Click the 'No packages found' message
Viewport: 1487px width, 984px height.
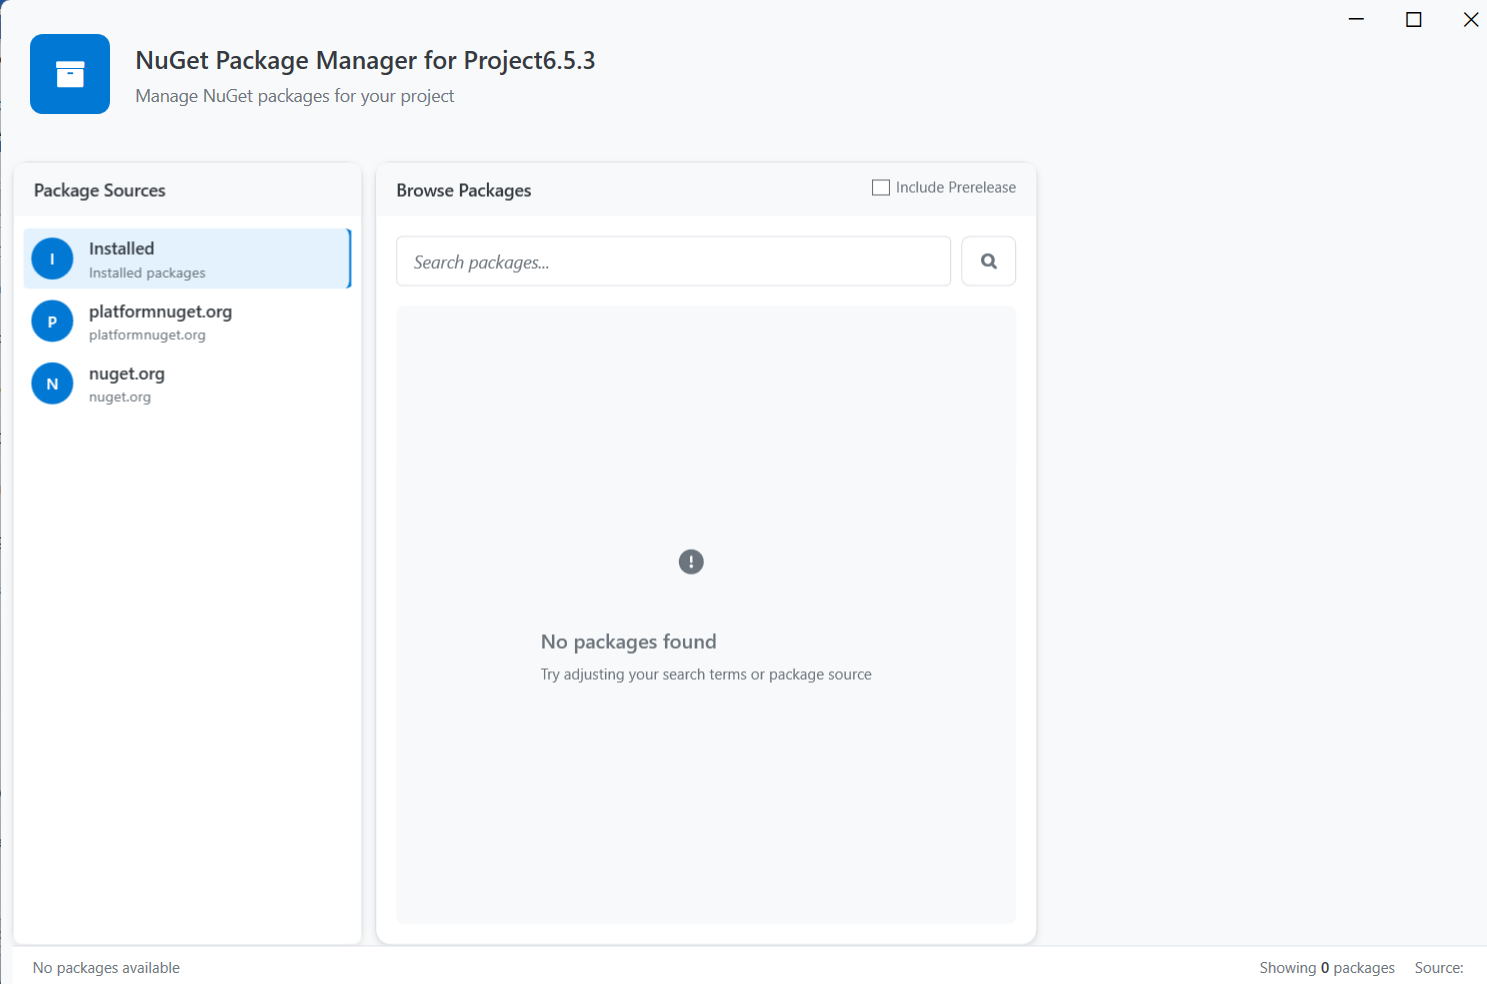[629, 642]
